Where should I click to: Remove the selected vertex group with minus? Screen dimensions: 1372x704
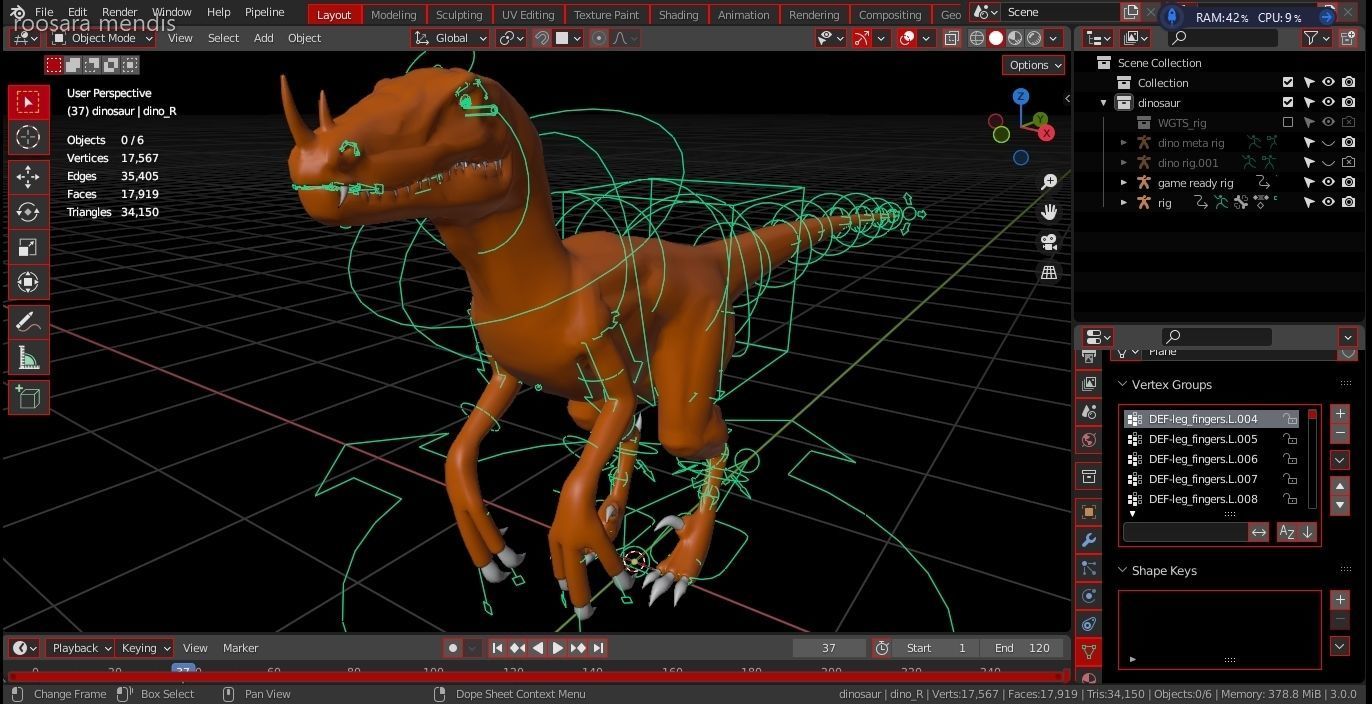(x=1340, y=433)
